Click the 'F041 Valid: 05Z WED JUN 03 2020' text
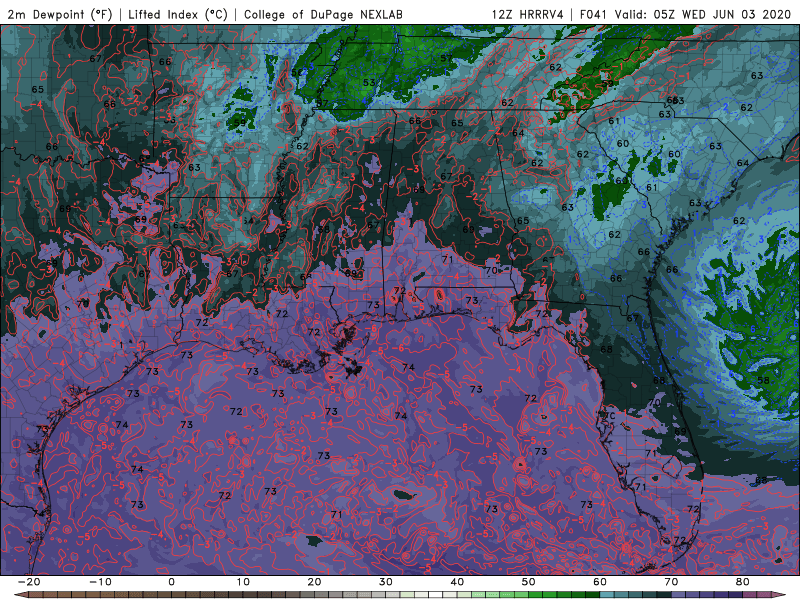This screenshot has width=800, height=600. click(x=685, y=14)
